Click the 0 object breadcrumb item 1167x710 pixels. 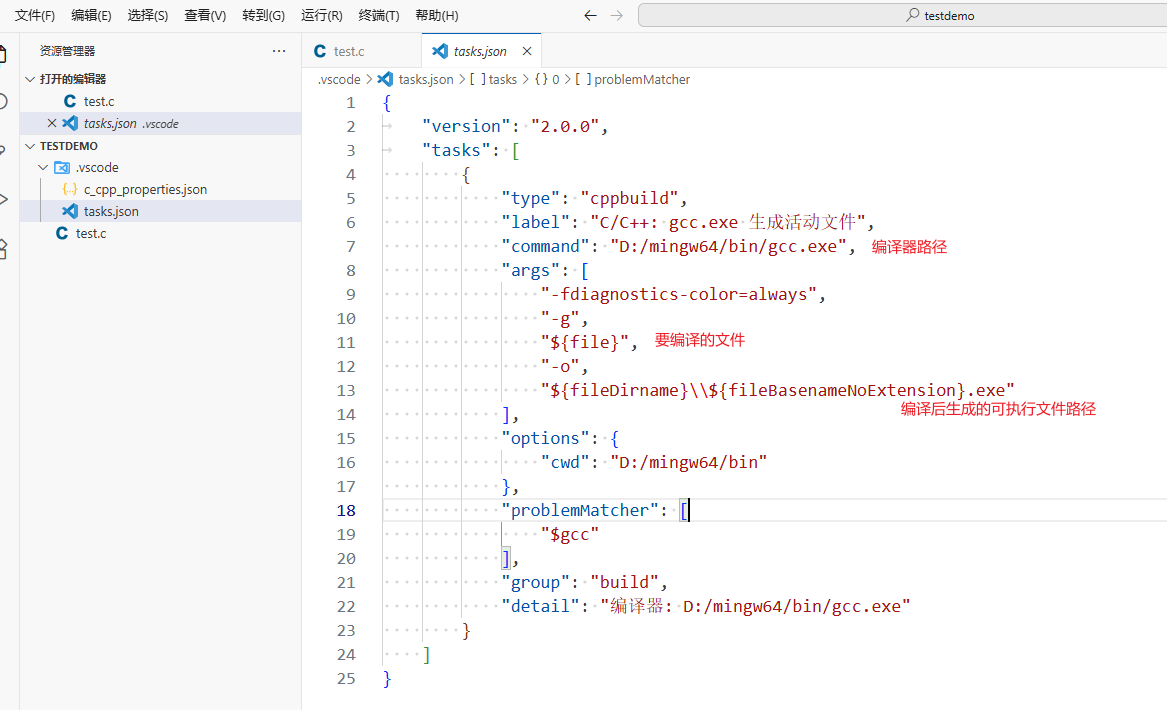tap(546, 80)
